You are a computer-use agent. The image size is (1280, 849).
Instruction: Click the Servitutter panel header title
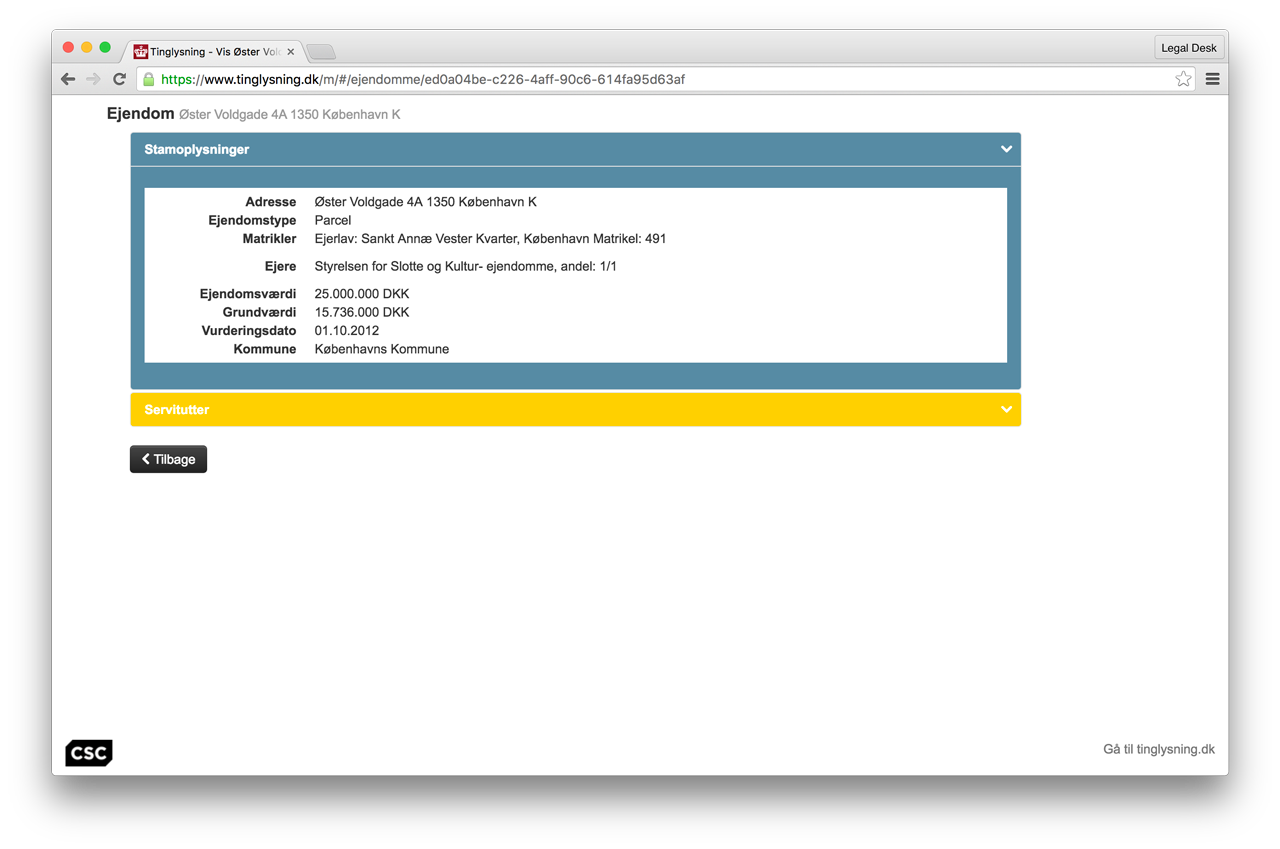click(x=176, y=410)
